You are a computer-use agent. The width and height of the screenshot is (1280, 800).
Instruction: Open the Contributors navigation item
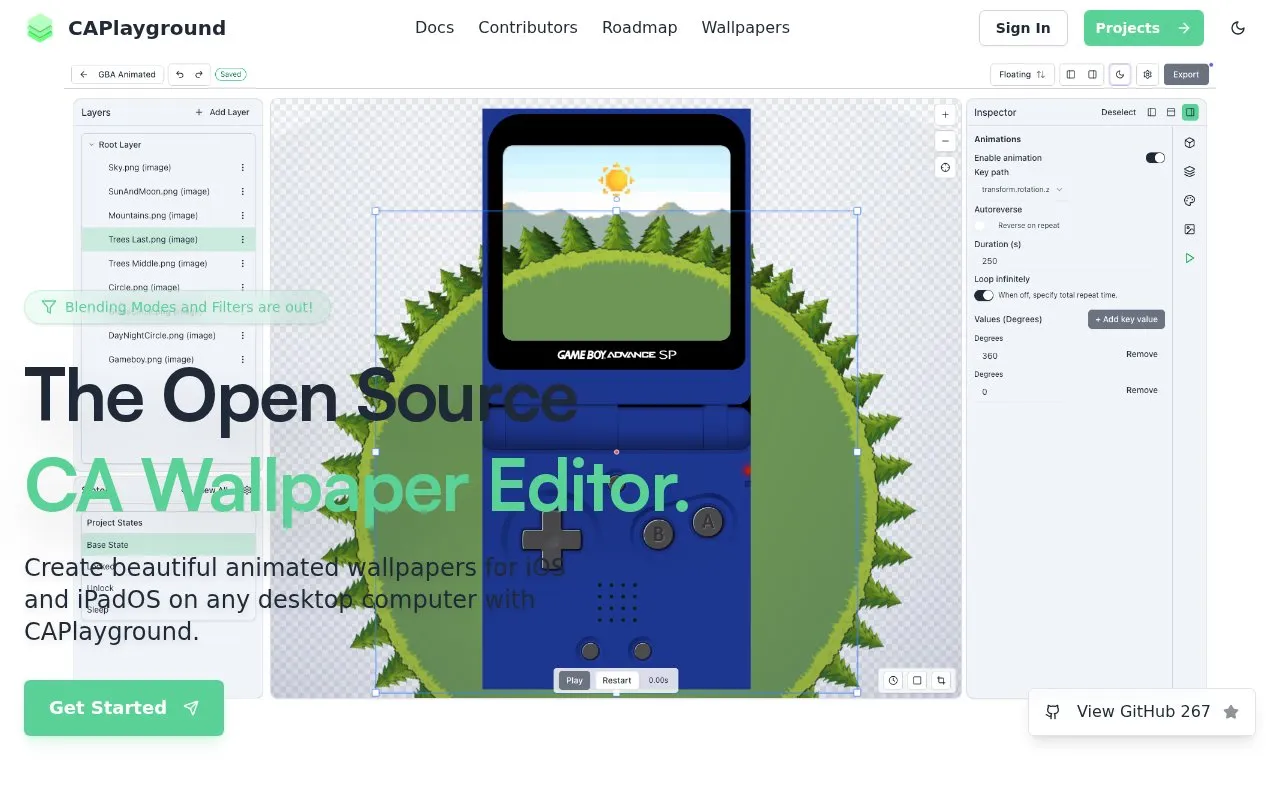528,28
